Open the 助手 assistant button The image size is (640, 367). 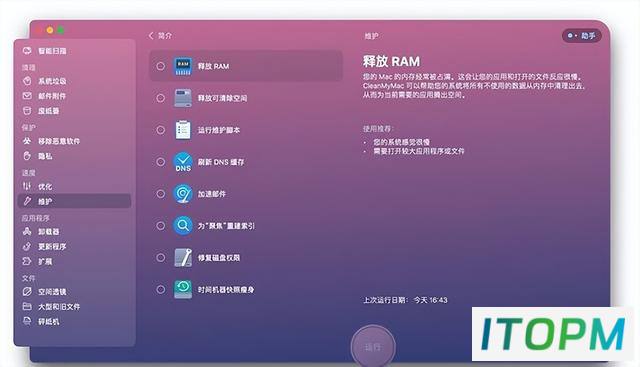(x=582, y=36)
